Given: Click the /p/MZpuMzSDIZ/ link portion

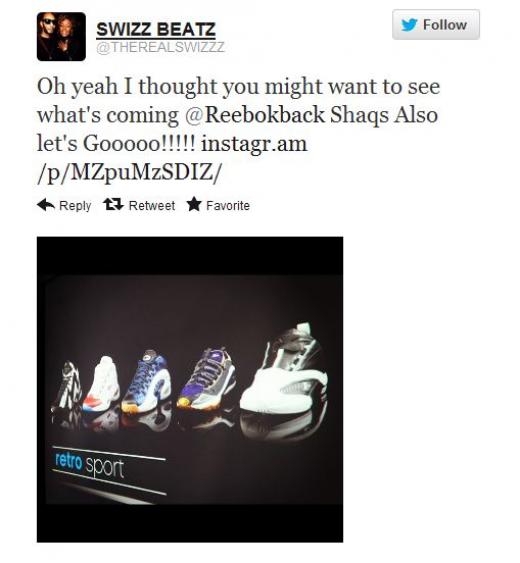Looking at the screenshot, I should pyautogui.click(x=129, y=173).
